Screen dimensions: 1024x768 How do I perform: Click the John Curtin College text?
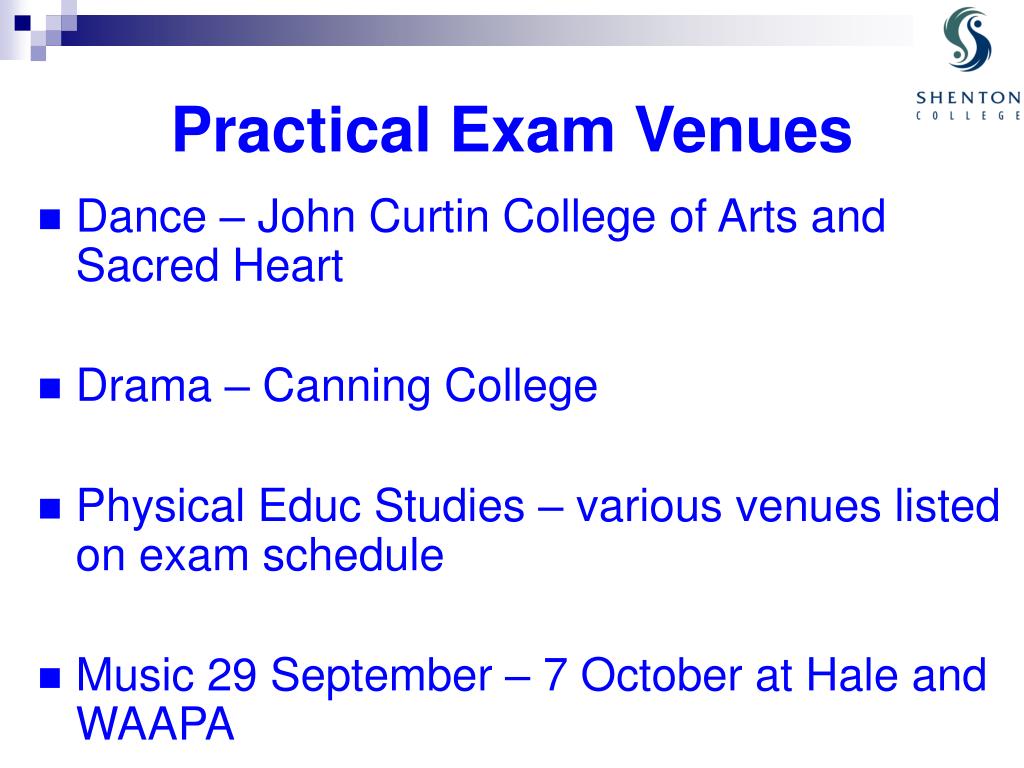point(456,217)
